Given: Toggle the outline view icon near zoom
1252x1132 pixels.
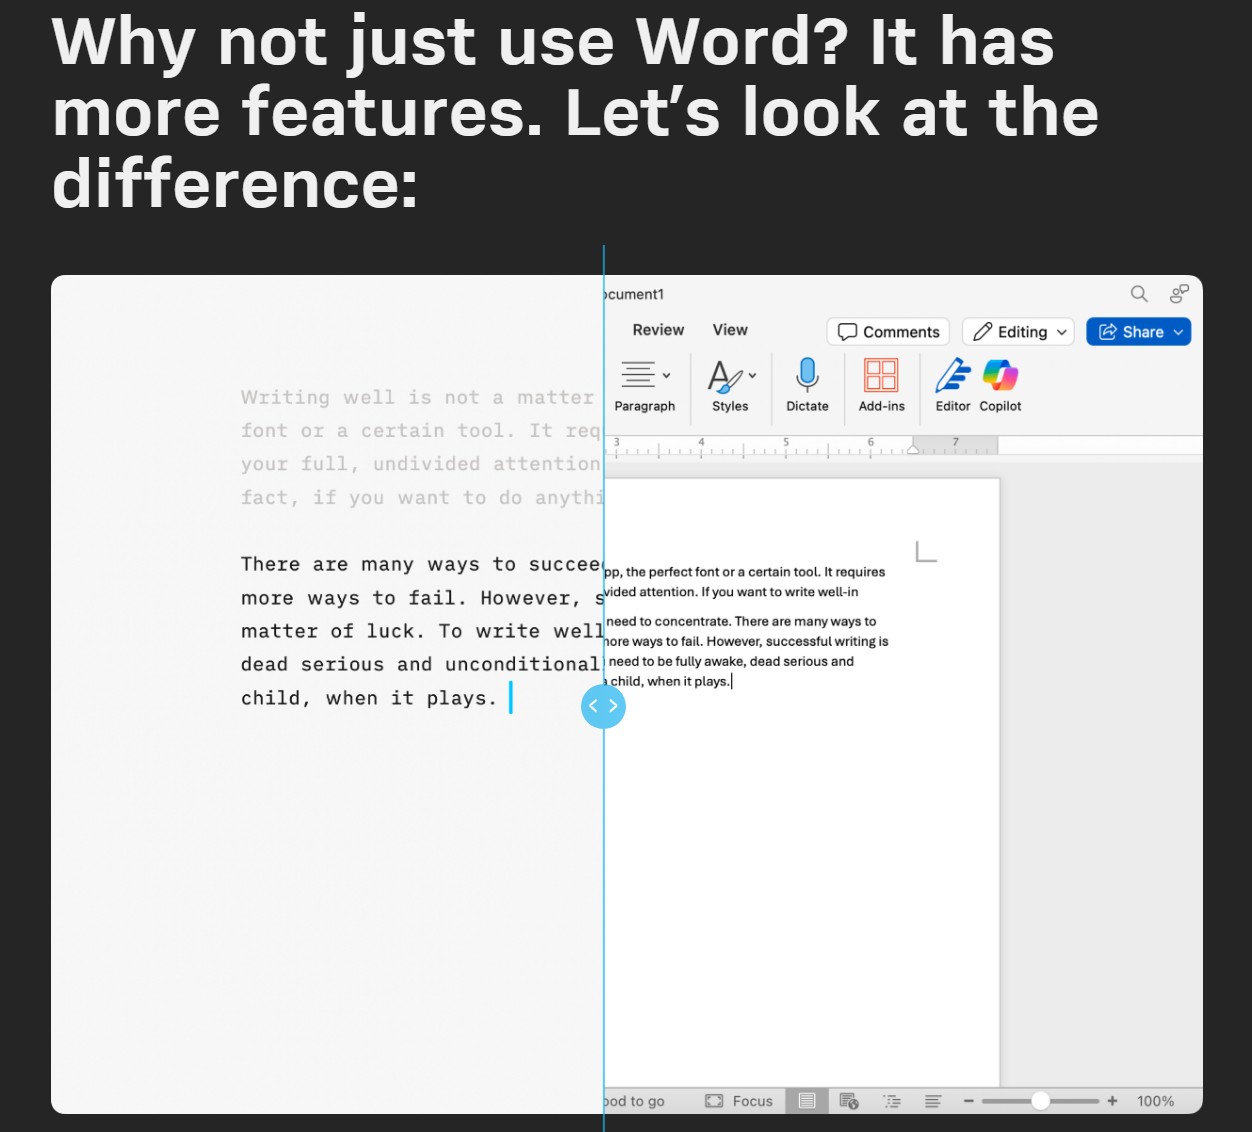Looking at the screenshot, I should click(x=892, y=1100).
